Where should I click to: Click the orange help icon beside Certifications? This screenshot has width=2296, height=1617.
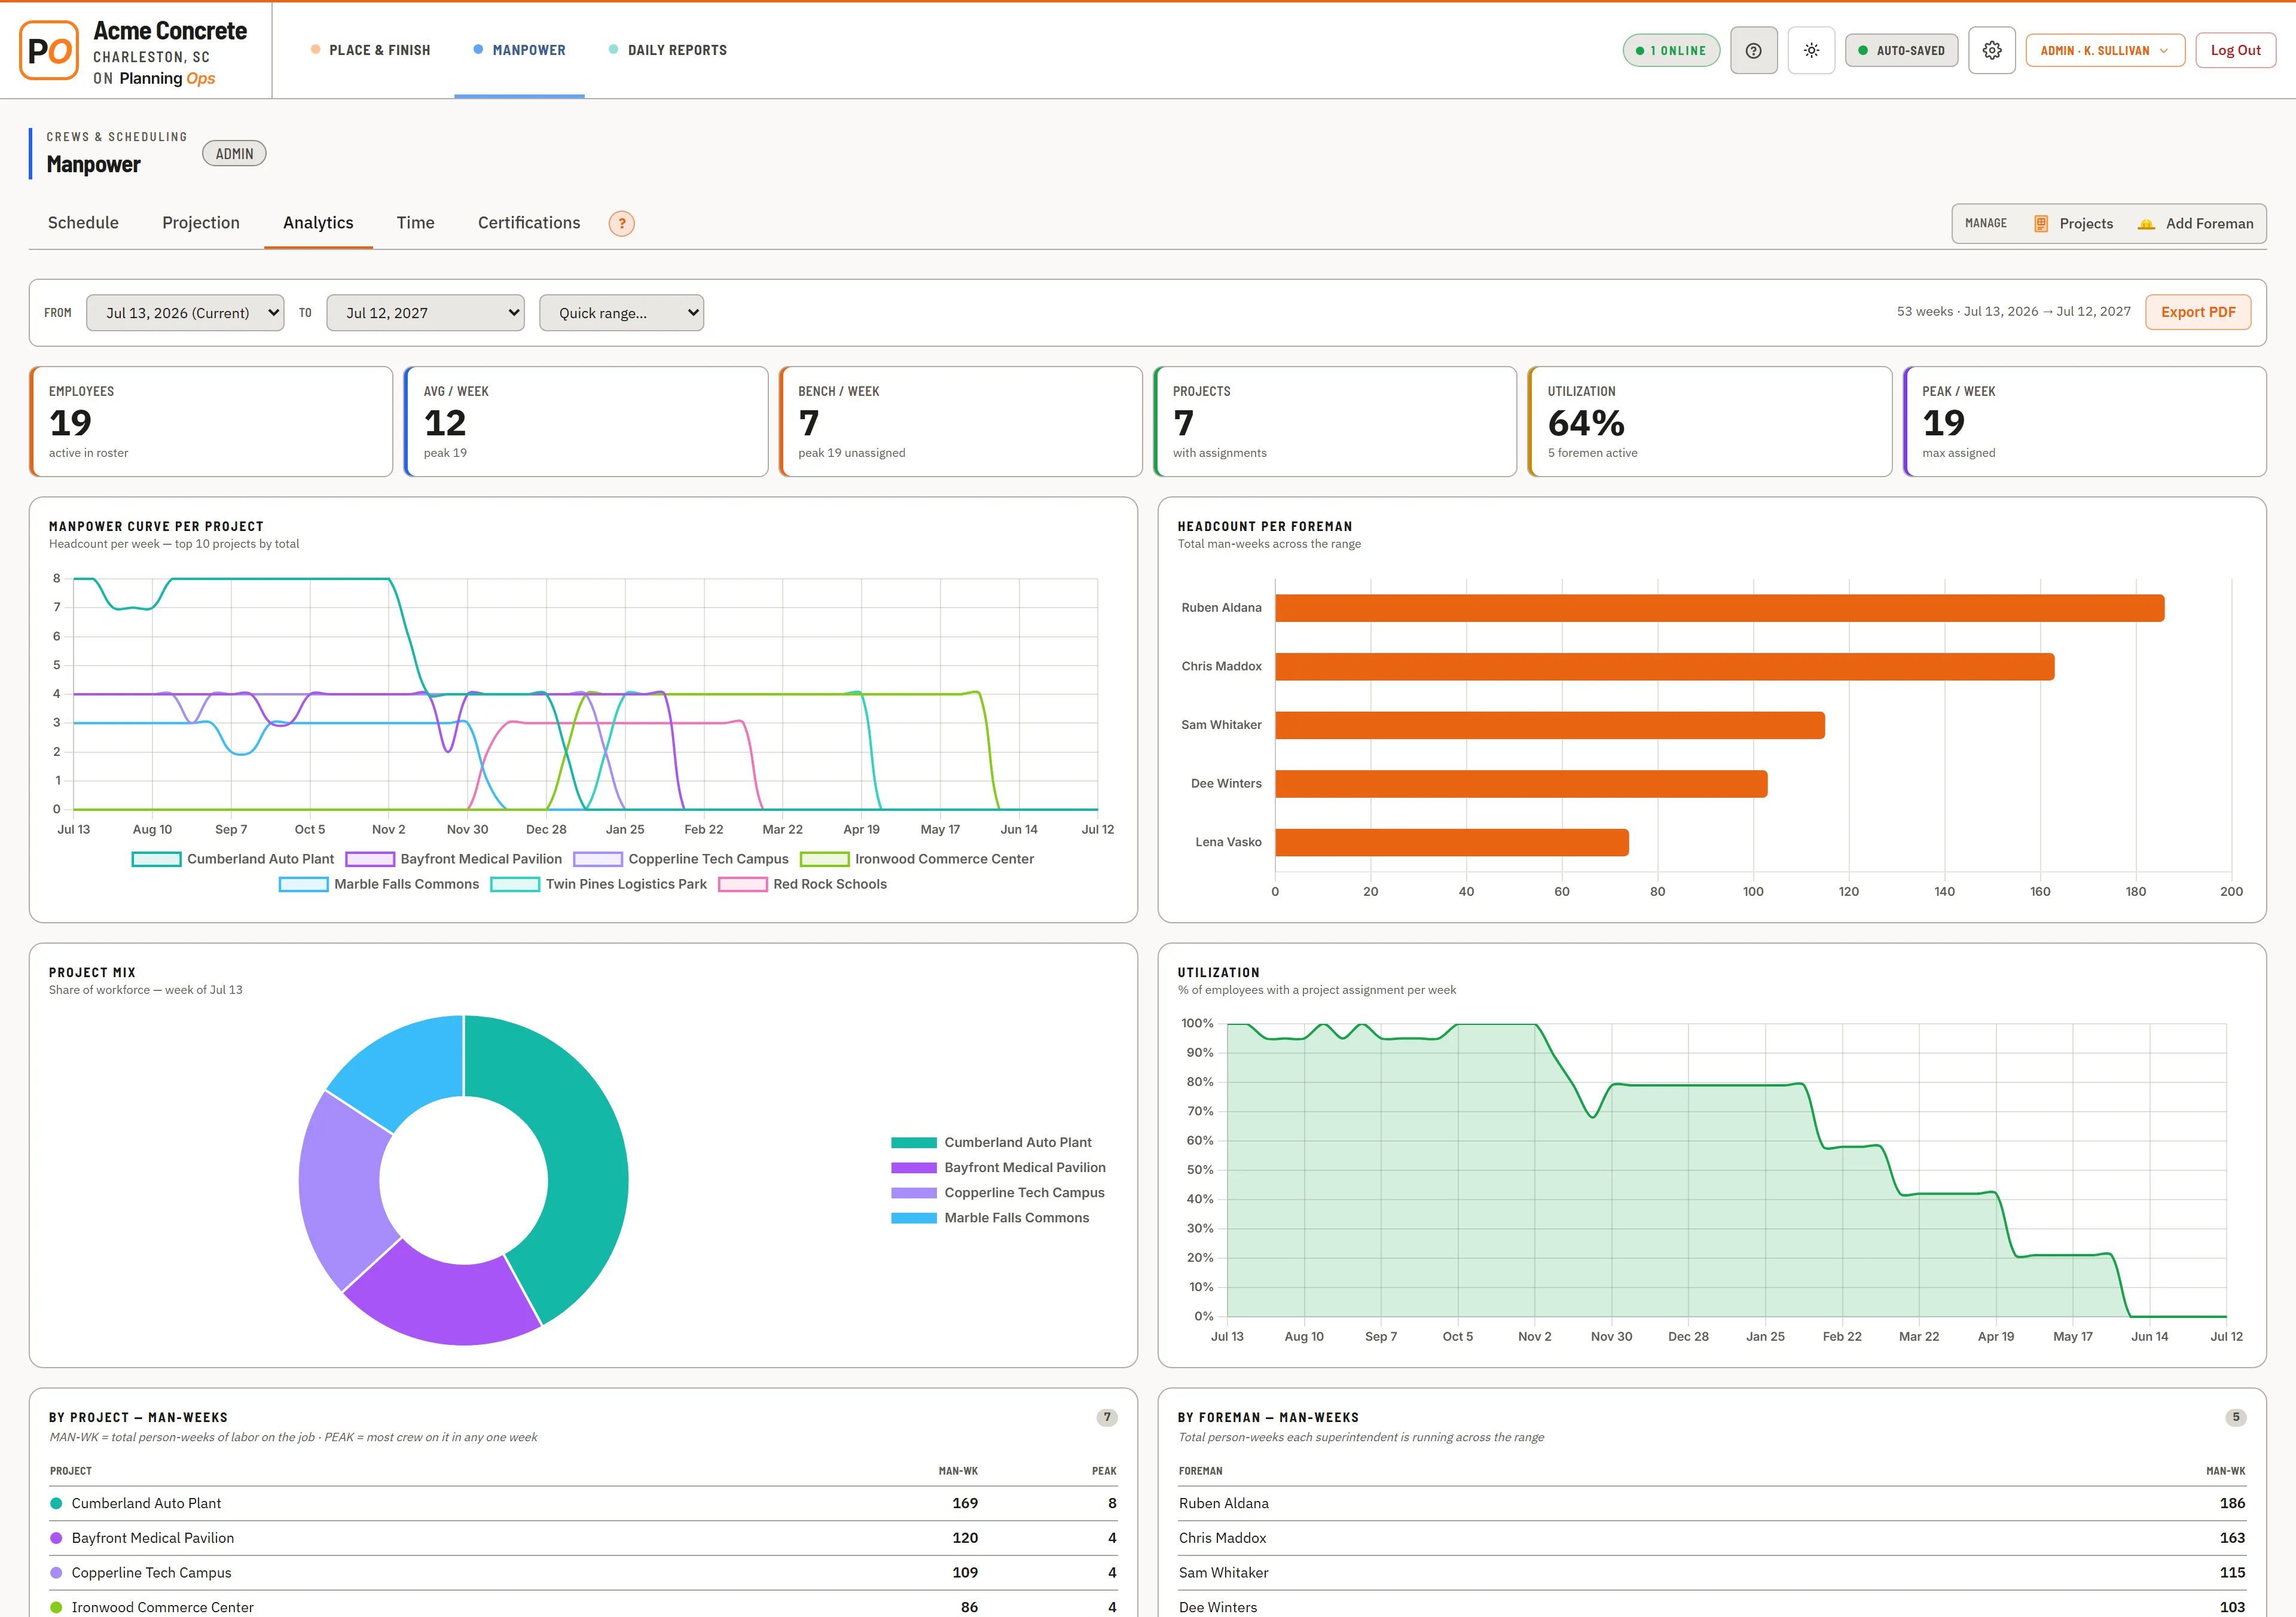(621, 223)
